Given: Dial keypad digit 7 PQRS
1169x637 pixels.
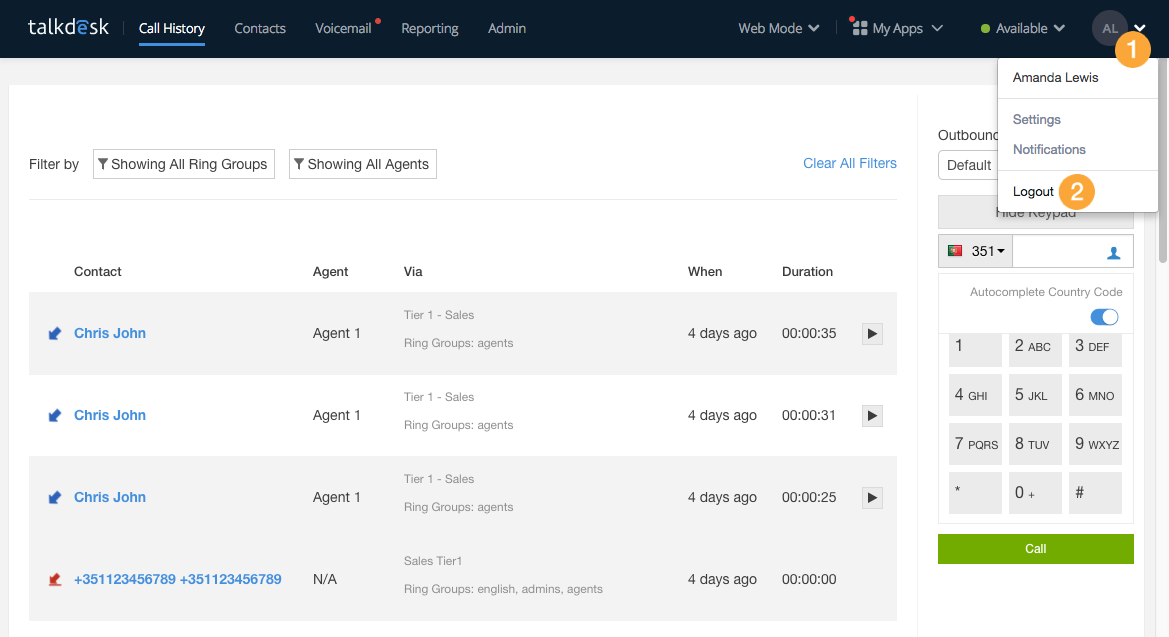Looking at the screenshot, I should coord(975,444).
